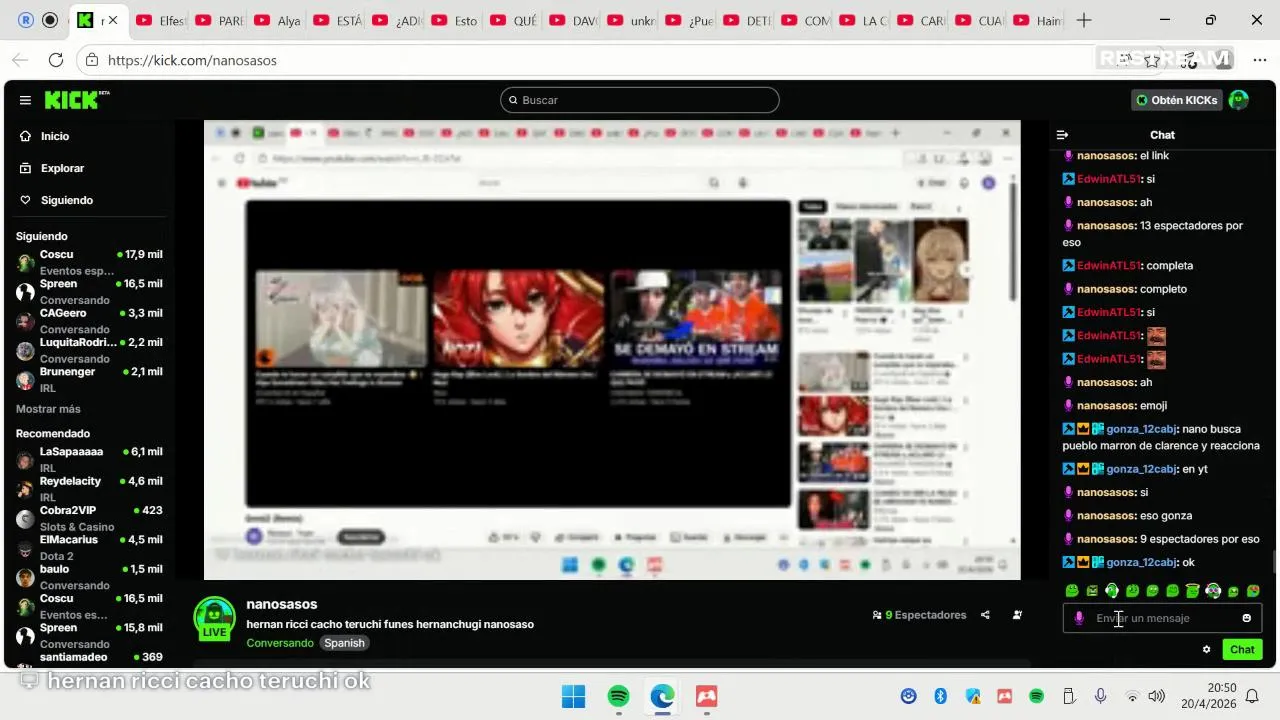Open the Windows Start menu

[574, 696]
